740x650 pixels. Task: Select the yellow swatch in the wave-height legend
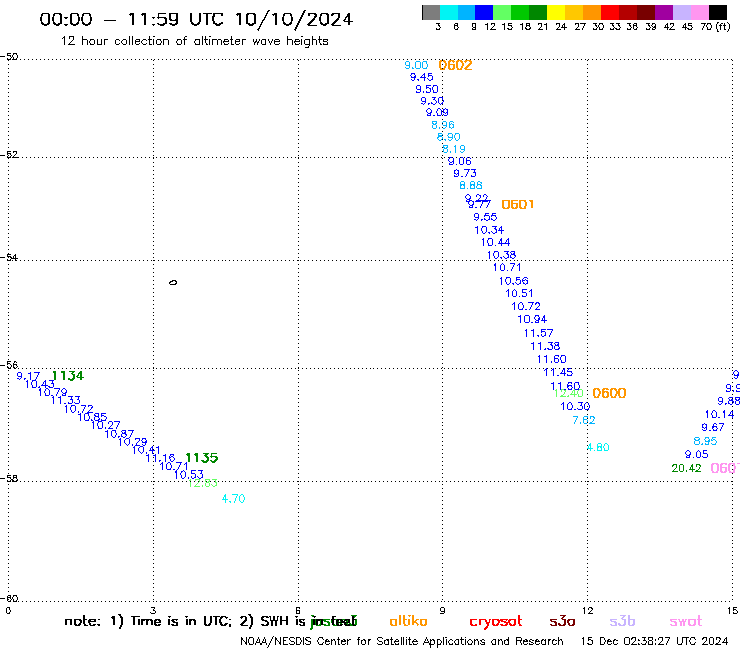pyautogui.click(x=556, y=12)
